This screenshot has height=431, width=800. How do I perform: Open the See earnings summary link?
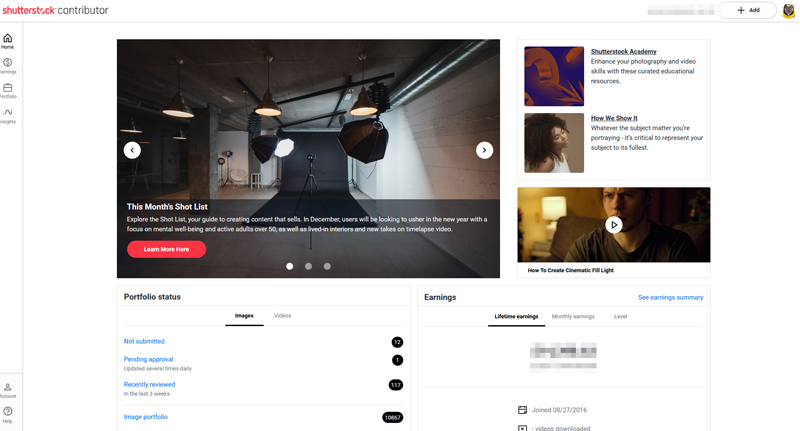(670, 297)
